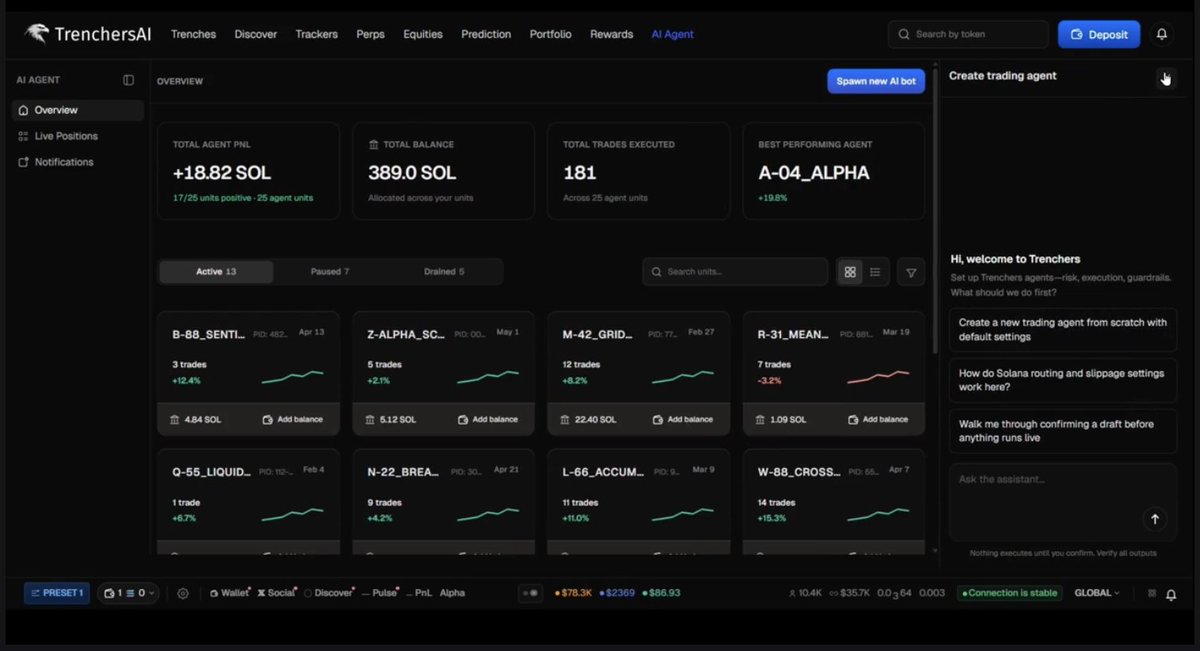Toggle the small switch left of $78.3K

coord(530,593)
